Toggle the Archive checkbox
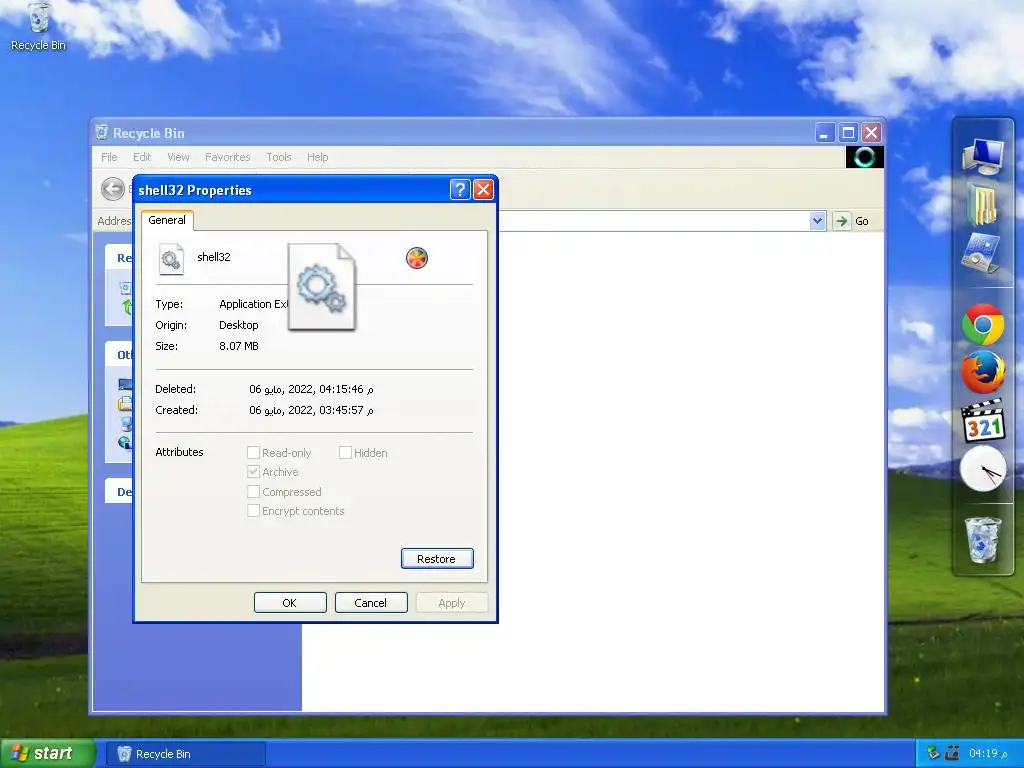 tap(253, 472)
